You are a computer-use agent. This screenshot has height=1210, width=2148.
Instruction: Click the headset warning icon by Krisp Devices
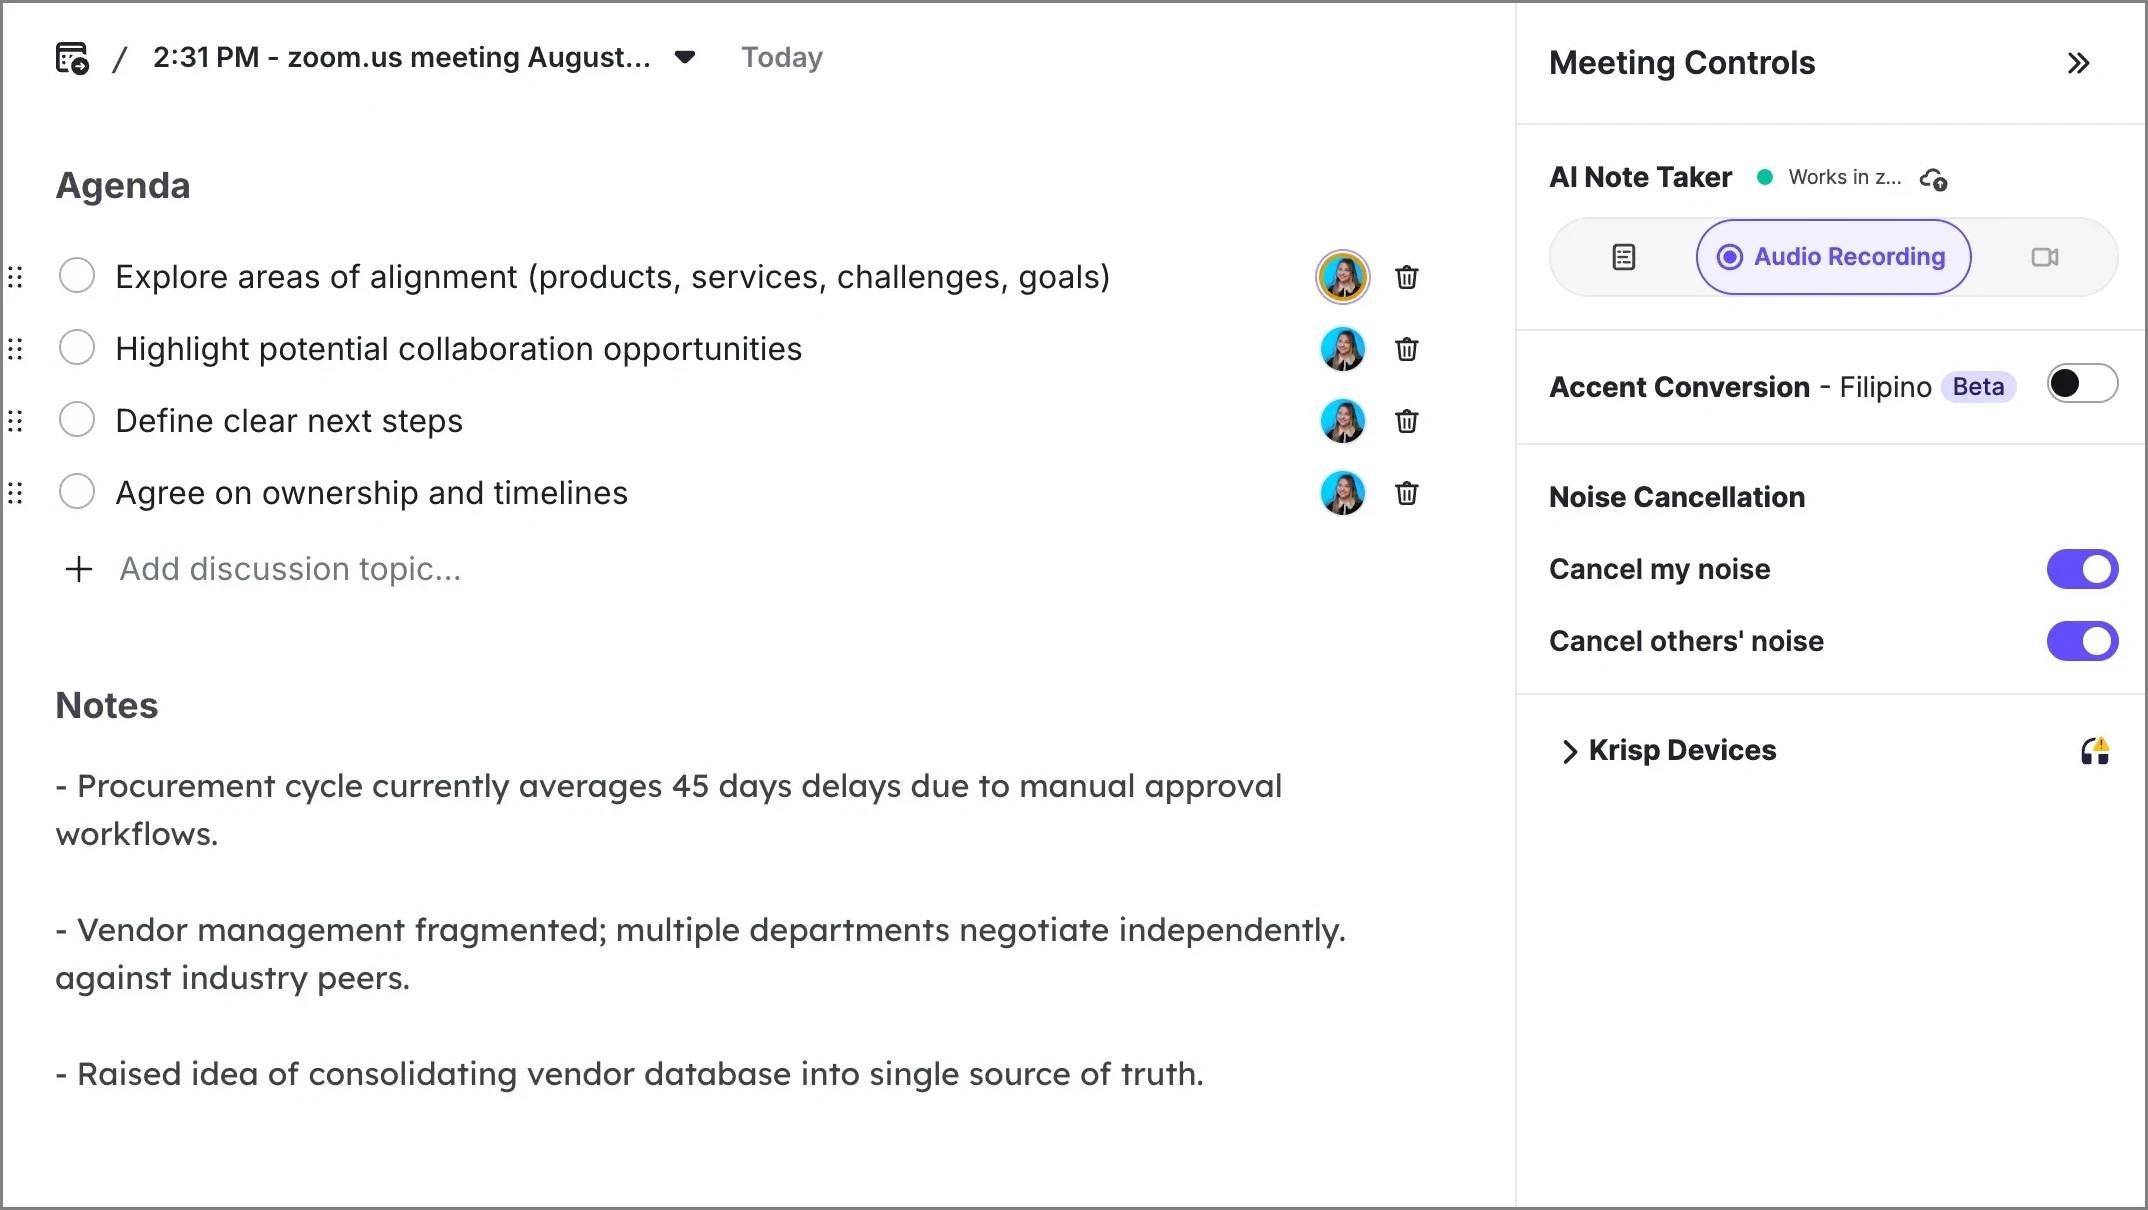click(x=2095, y=750)
